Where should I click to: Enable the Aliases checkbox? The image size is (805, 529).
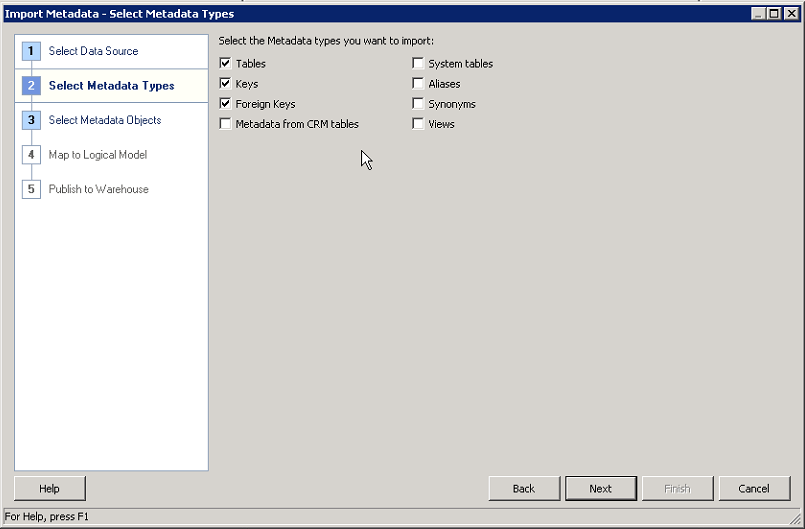click(418, 84)
